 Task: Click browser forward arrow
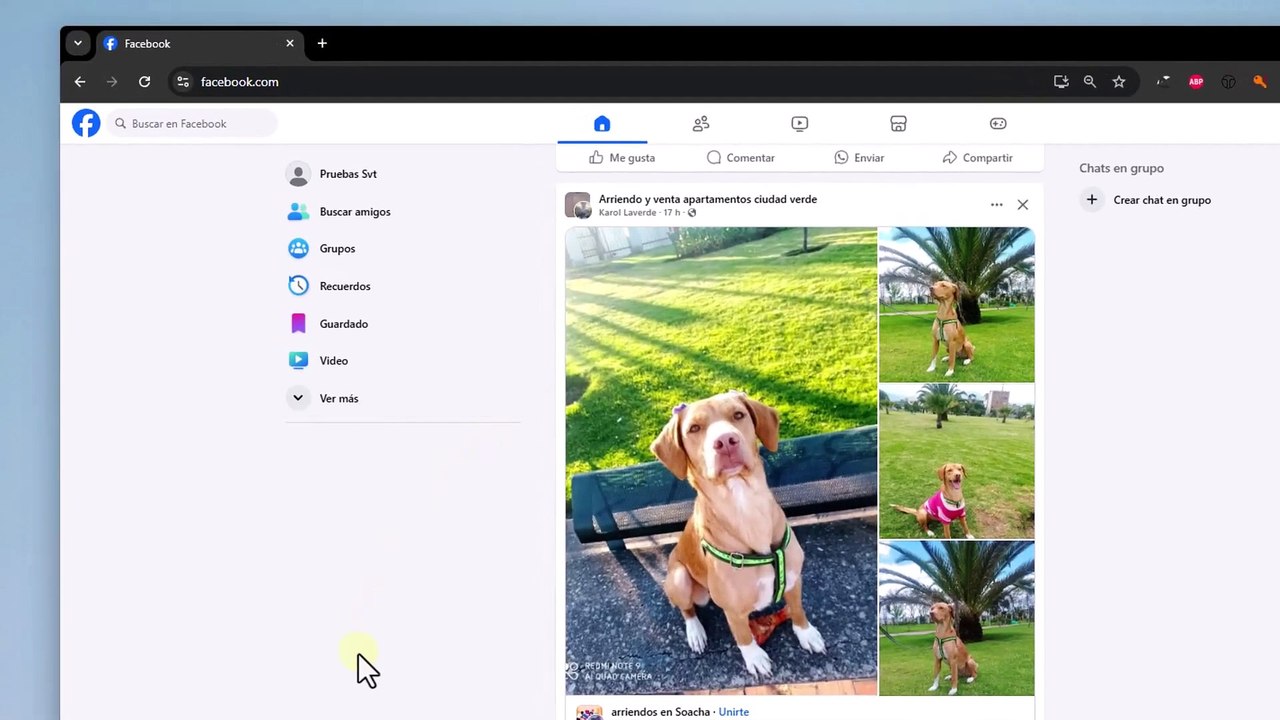(112, 82)
